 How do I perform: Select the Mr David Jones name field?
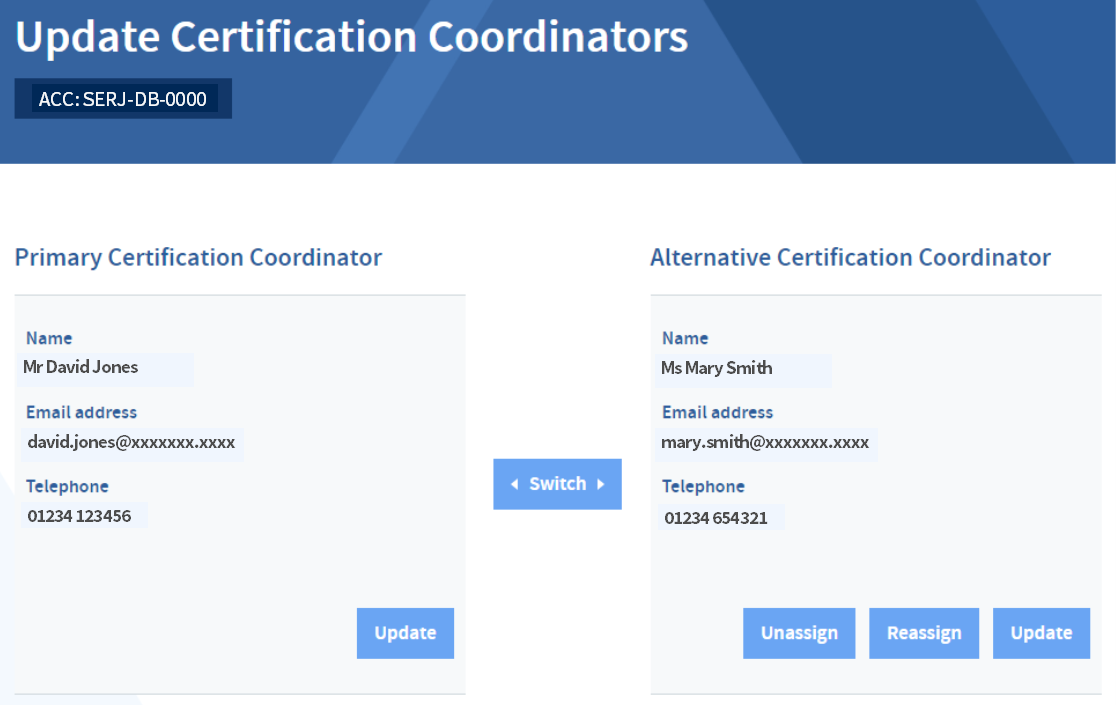coord(105,369)
